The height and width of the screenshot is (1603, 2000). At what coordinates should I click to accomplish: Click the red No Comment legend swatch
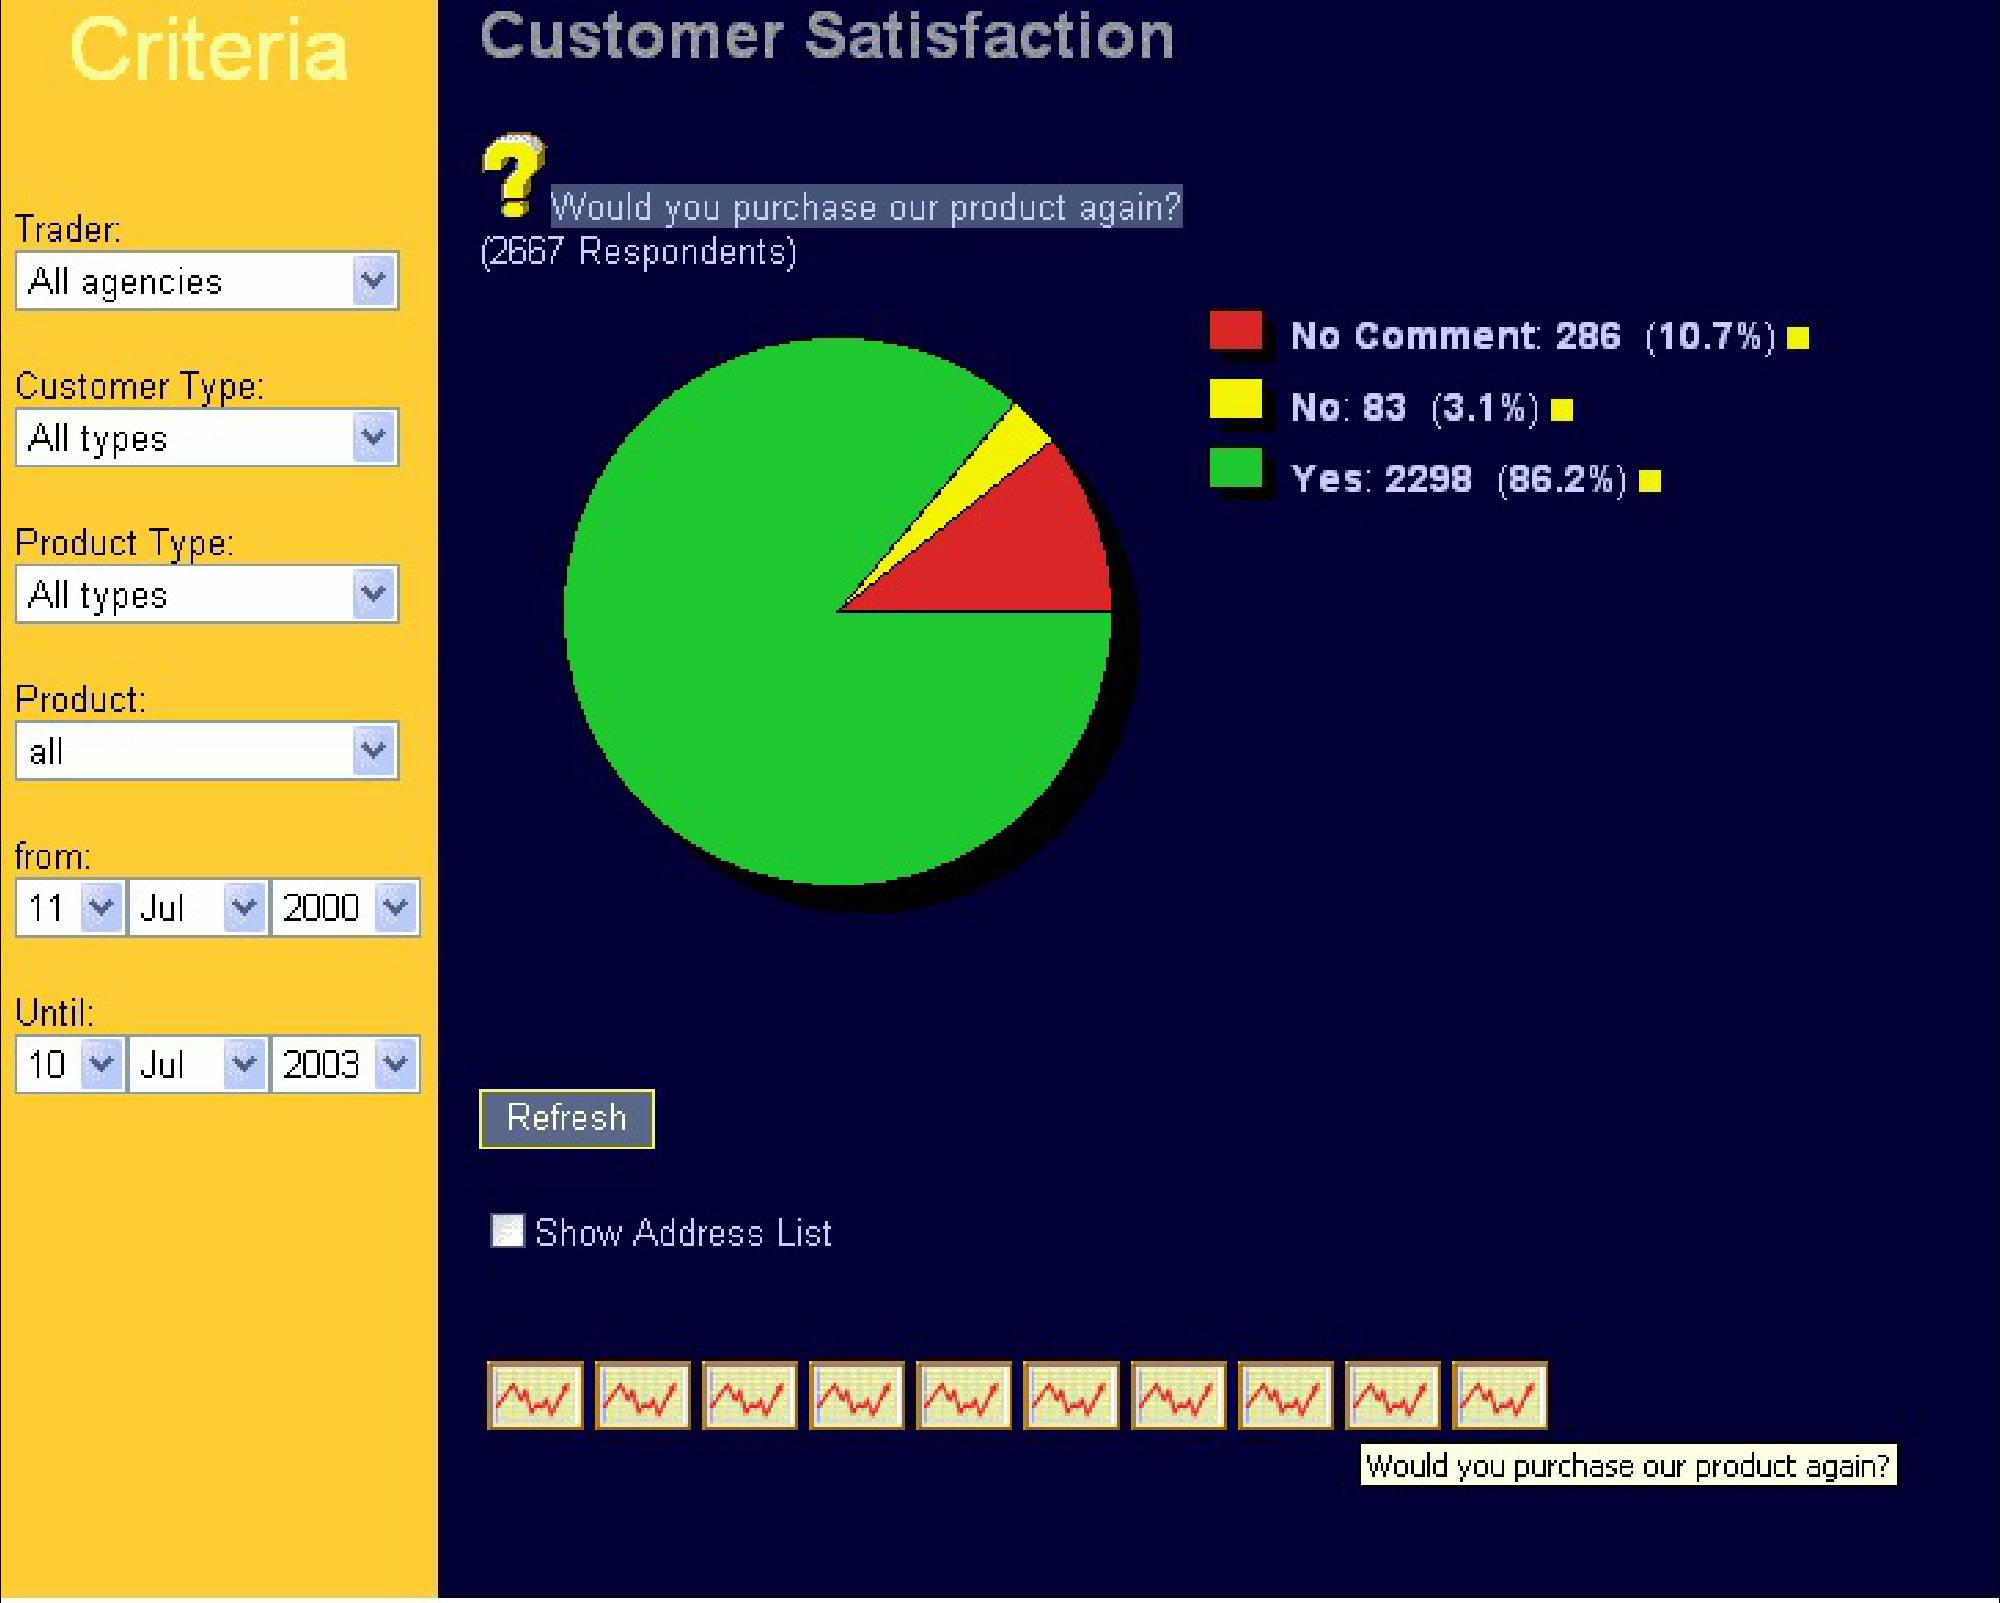1236,331
